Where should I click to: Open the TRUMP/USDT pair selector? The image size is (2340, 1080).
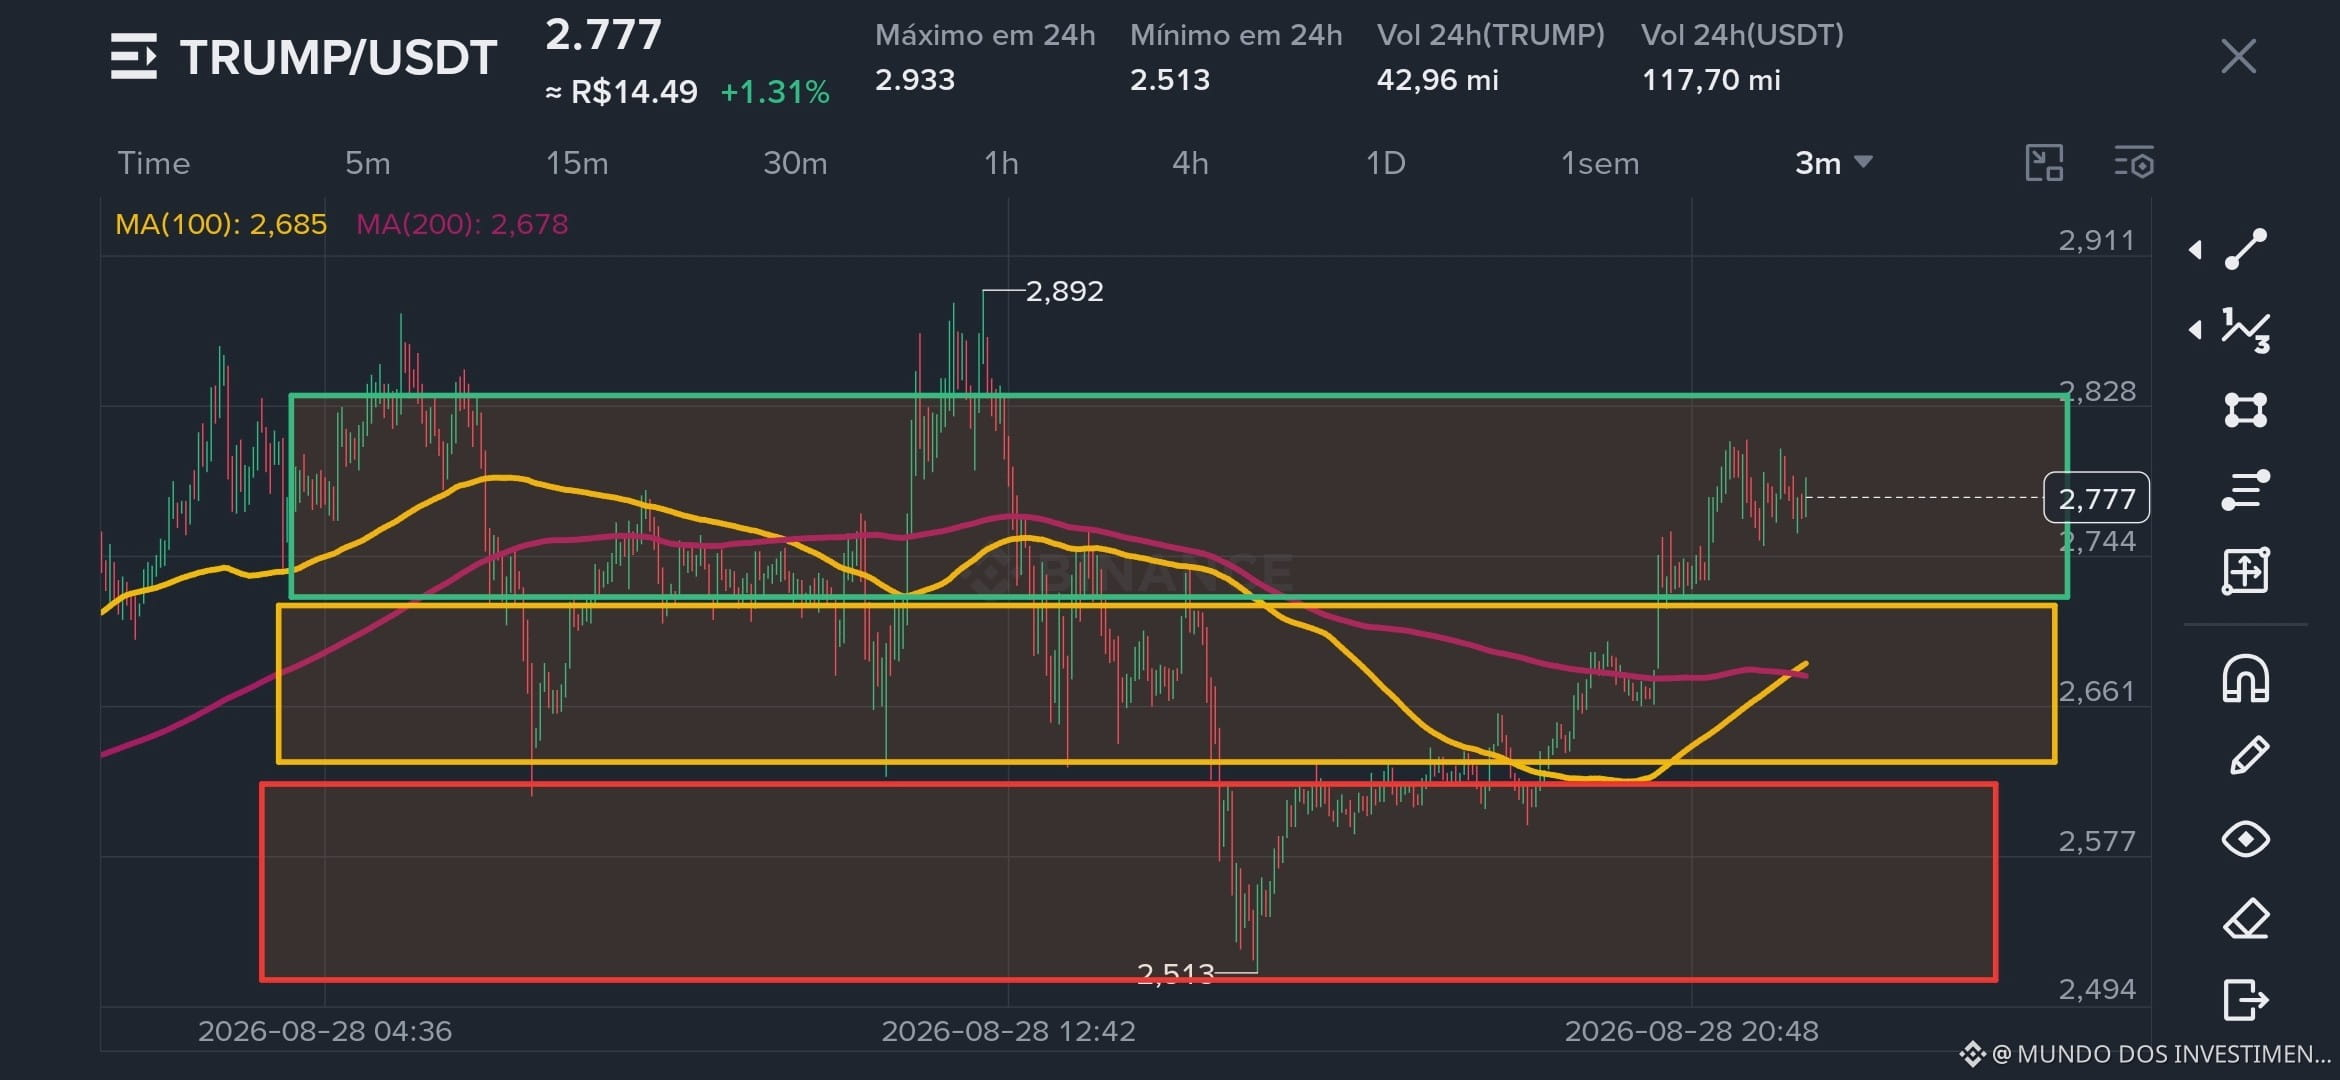click(x=339, y=57)
